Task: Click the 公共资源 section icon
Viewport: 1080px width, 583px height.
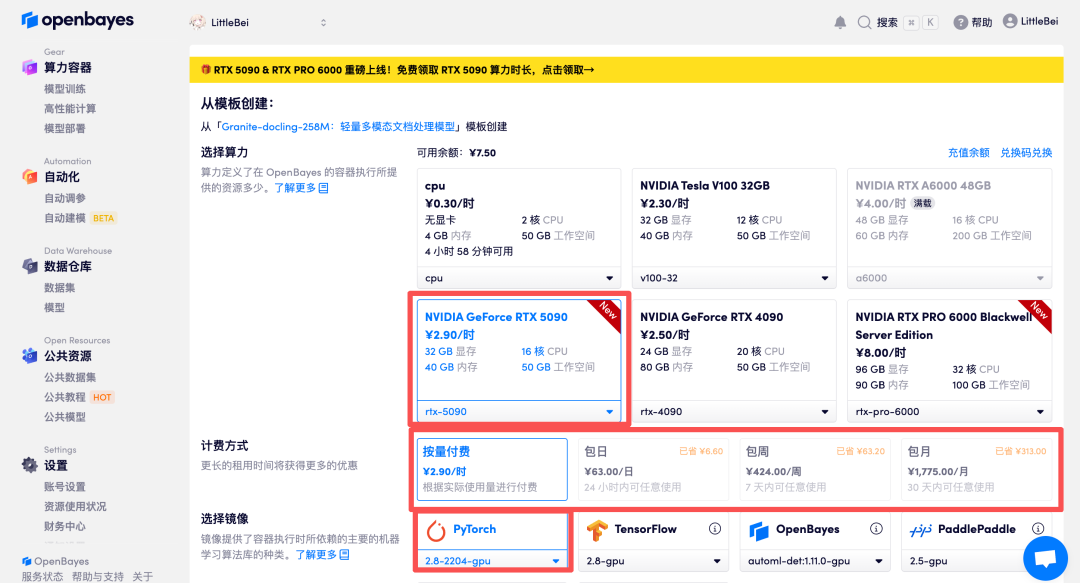Action: click(x=30, y=356)
